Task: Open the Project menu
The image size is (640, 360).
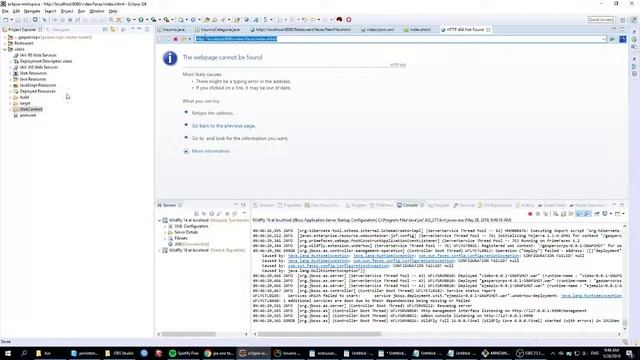Action: (x=67, y=11)
